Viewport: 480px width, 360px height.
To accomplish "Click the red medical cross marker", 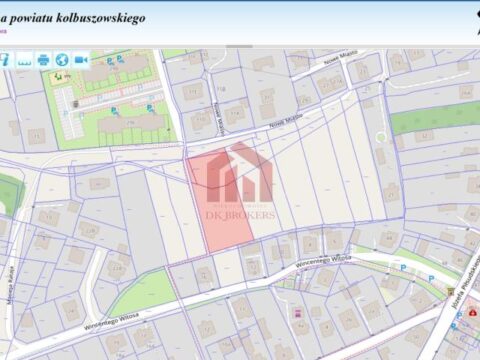I will (x=472, y=312).
